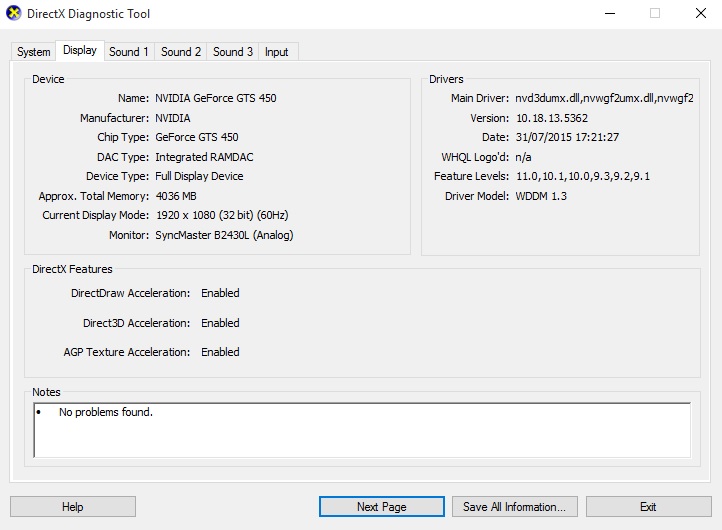
Task: Click the value 'Full Display Device'
Action: (x=199, y=176)
